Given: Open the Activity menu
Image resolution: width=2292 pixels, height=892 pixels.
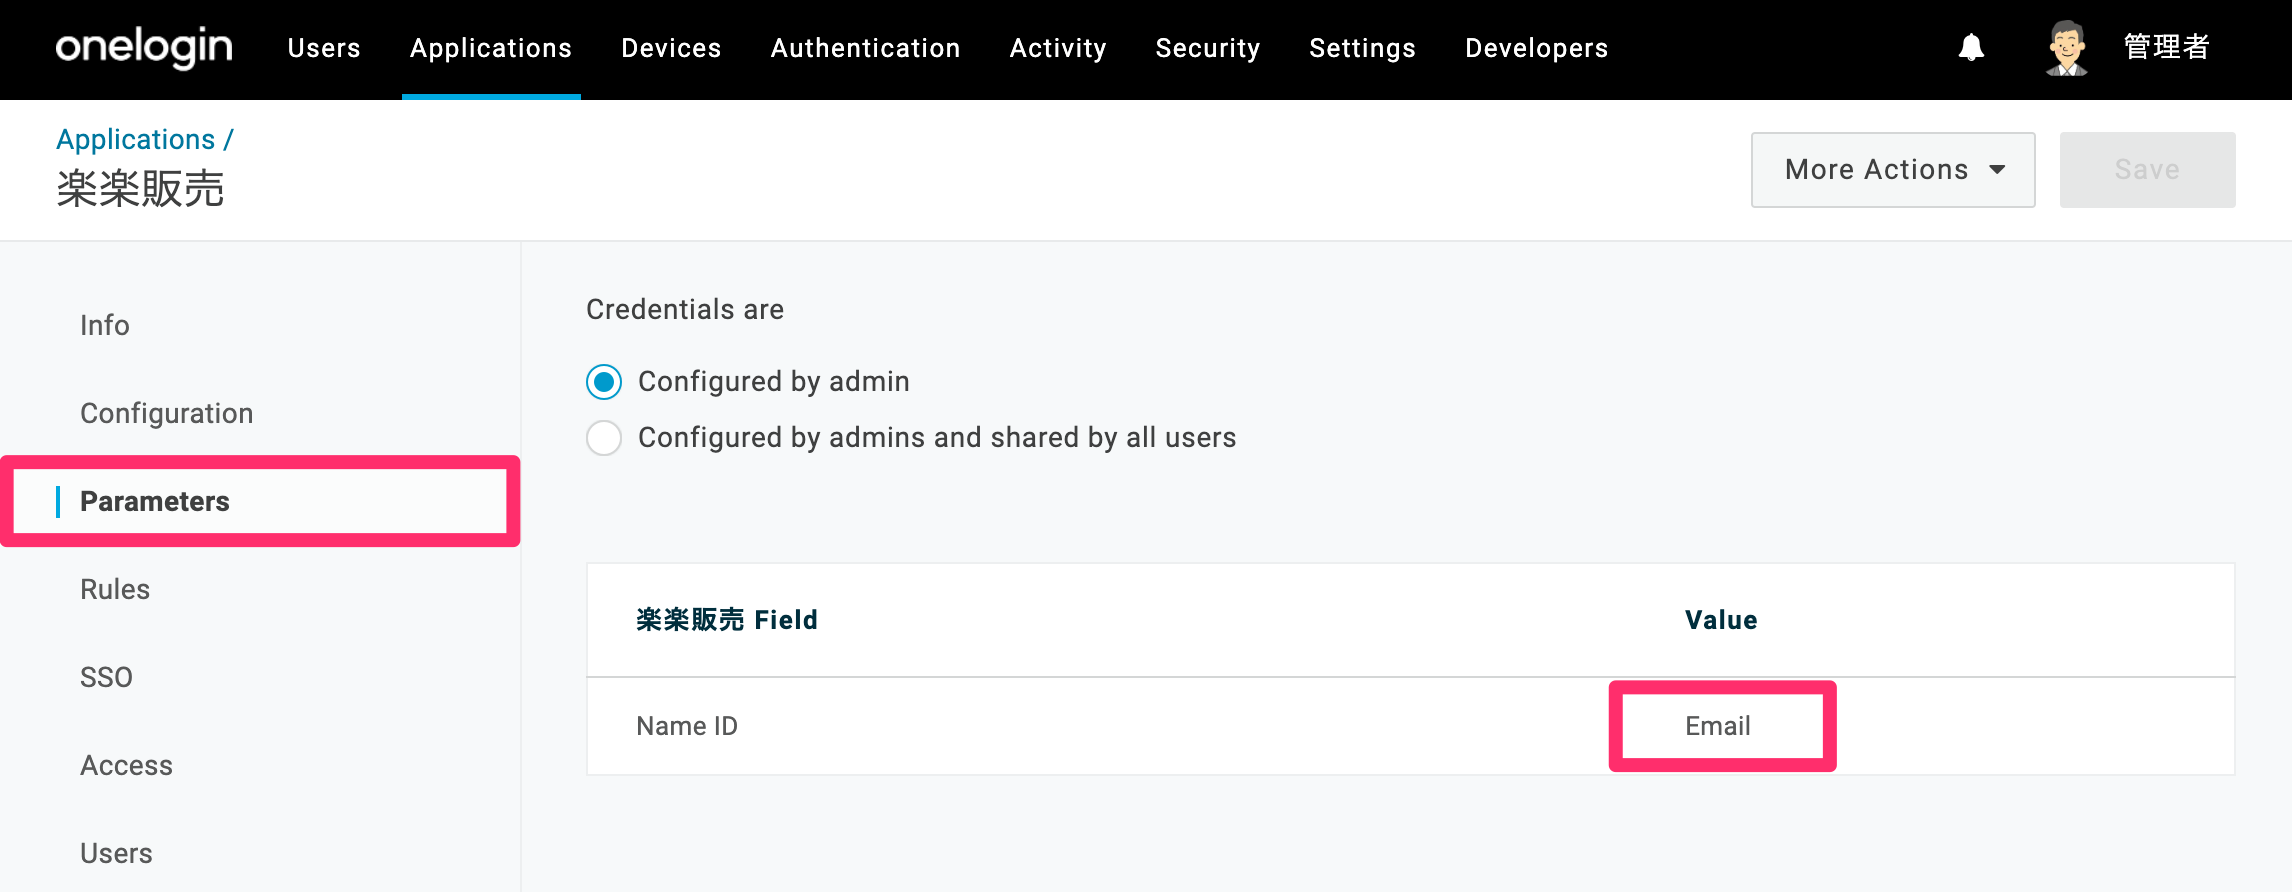Looking at the screenshot, I should [x=1058, y=48].
